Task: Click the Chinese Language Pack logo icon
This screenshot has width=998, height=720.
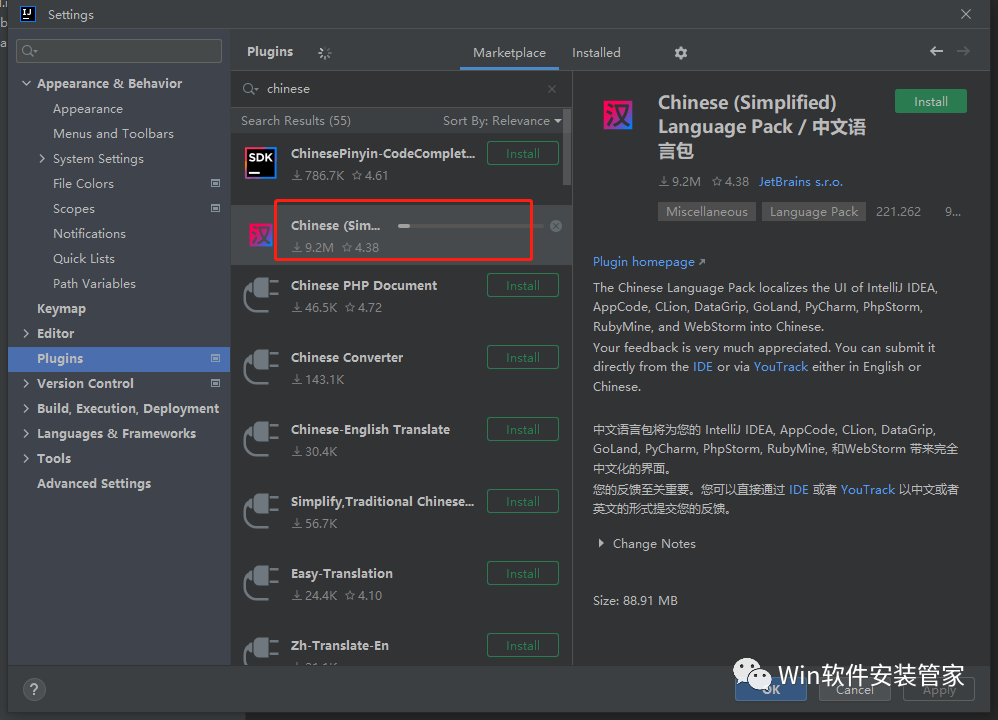Action: point(618,116)
